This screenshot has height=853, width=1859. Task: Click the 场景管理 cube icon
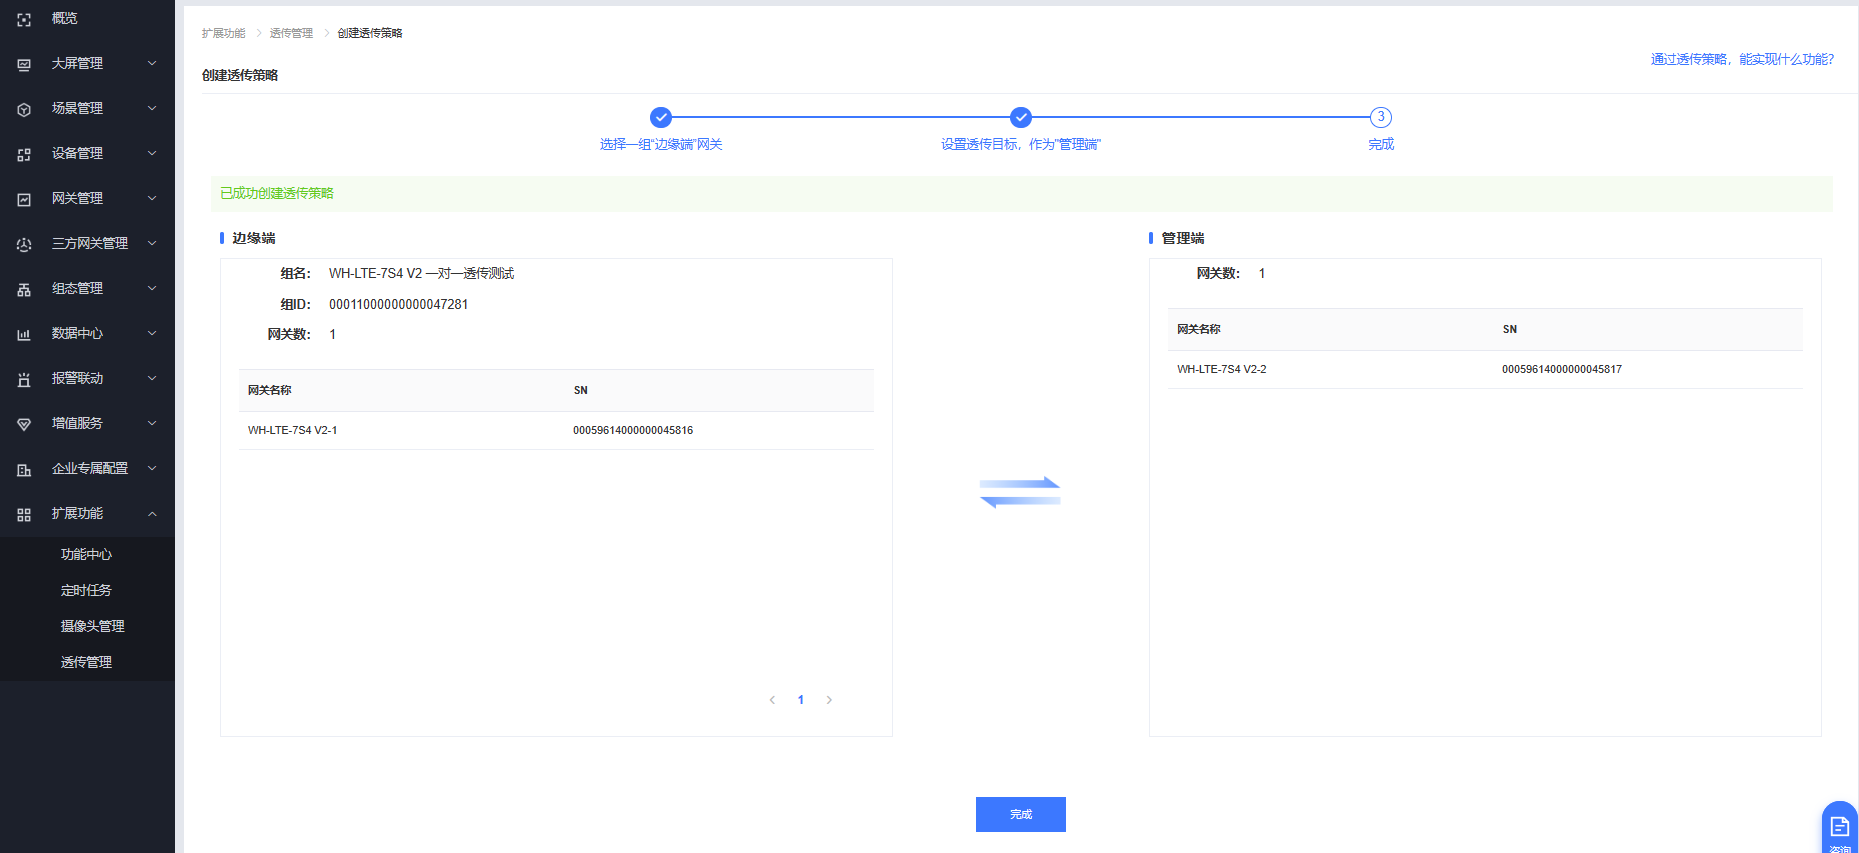point(24,109)
